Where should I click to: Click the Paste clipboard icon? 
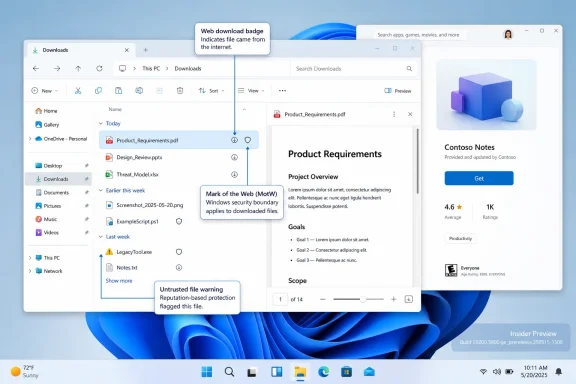(x=118, y=91)
